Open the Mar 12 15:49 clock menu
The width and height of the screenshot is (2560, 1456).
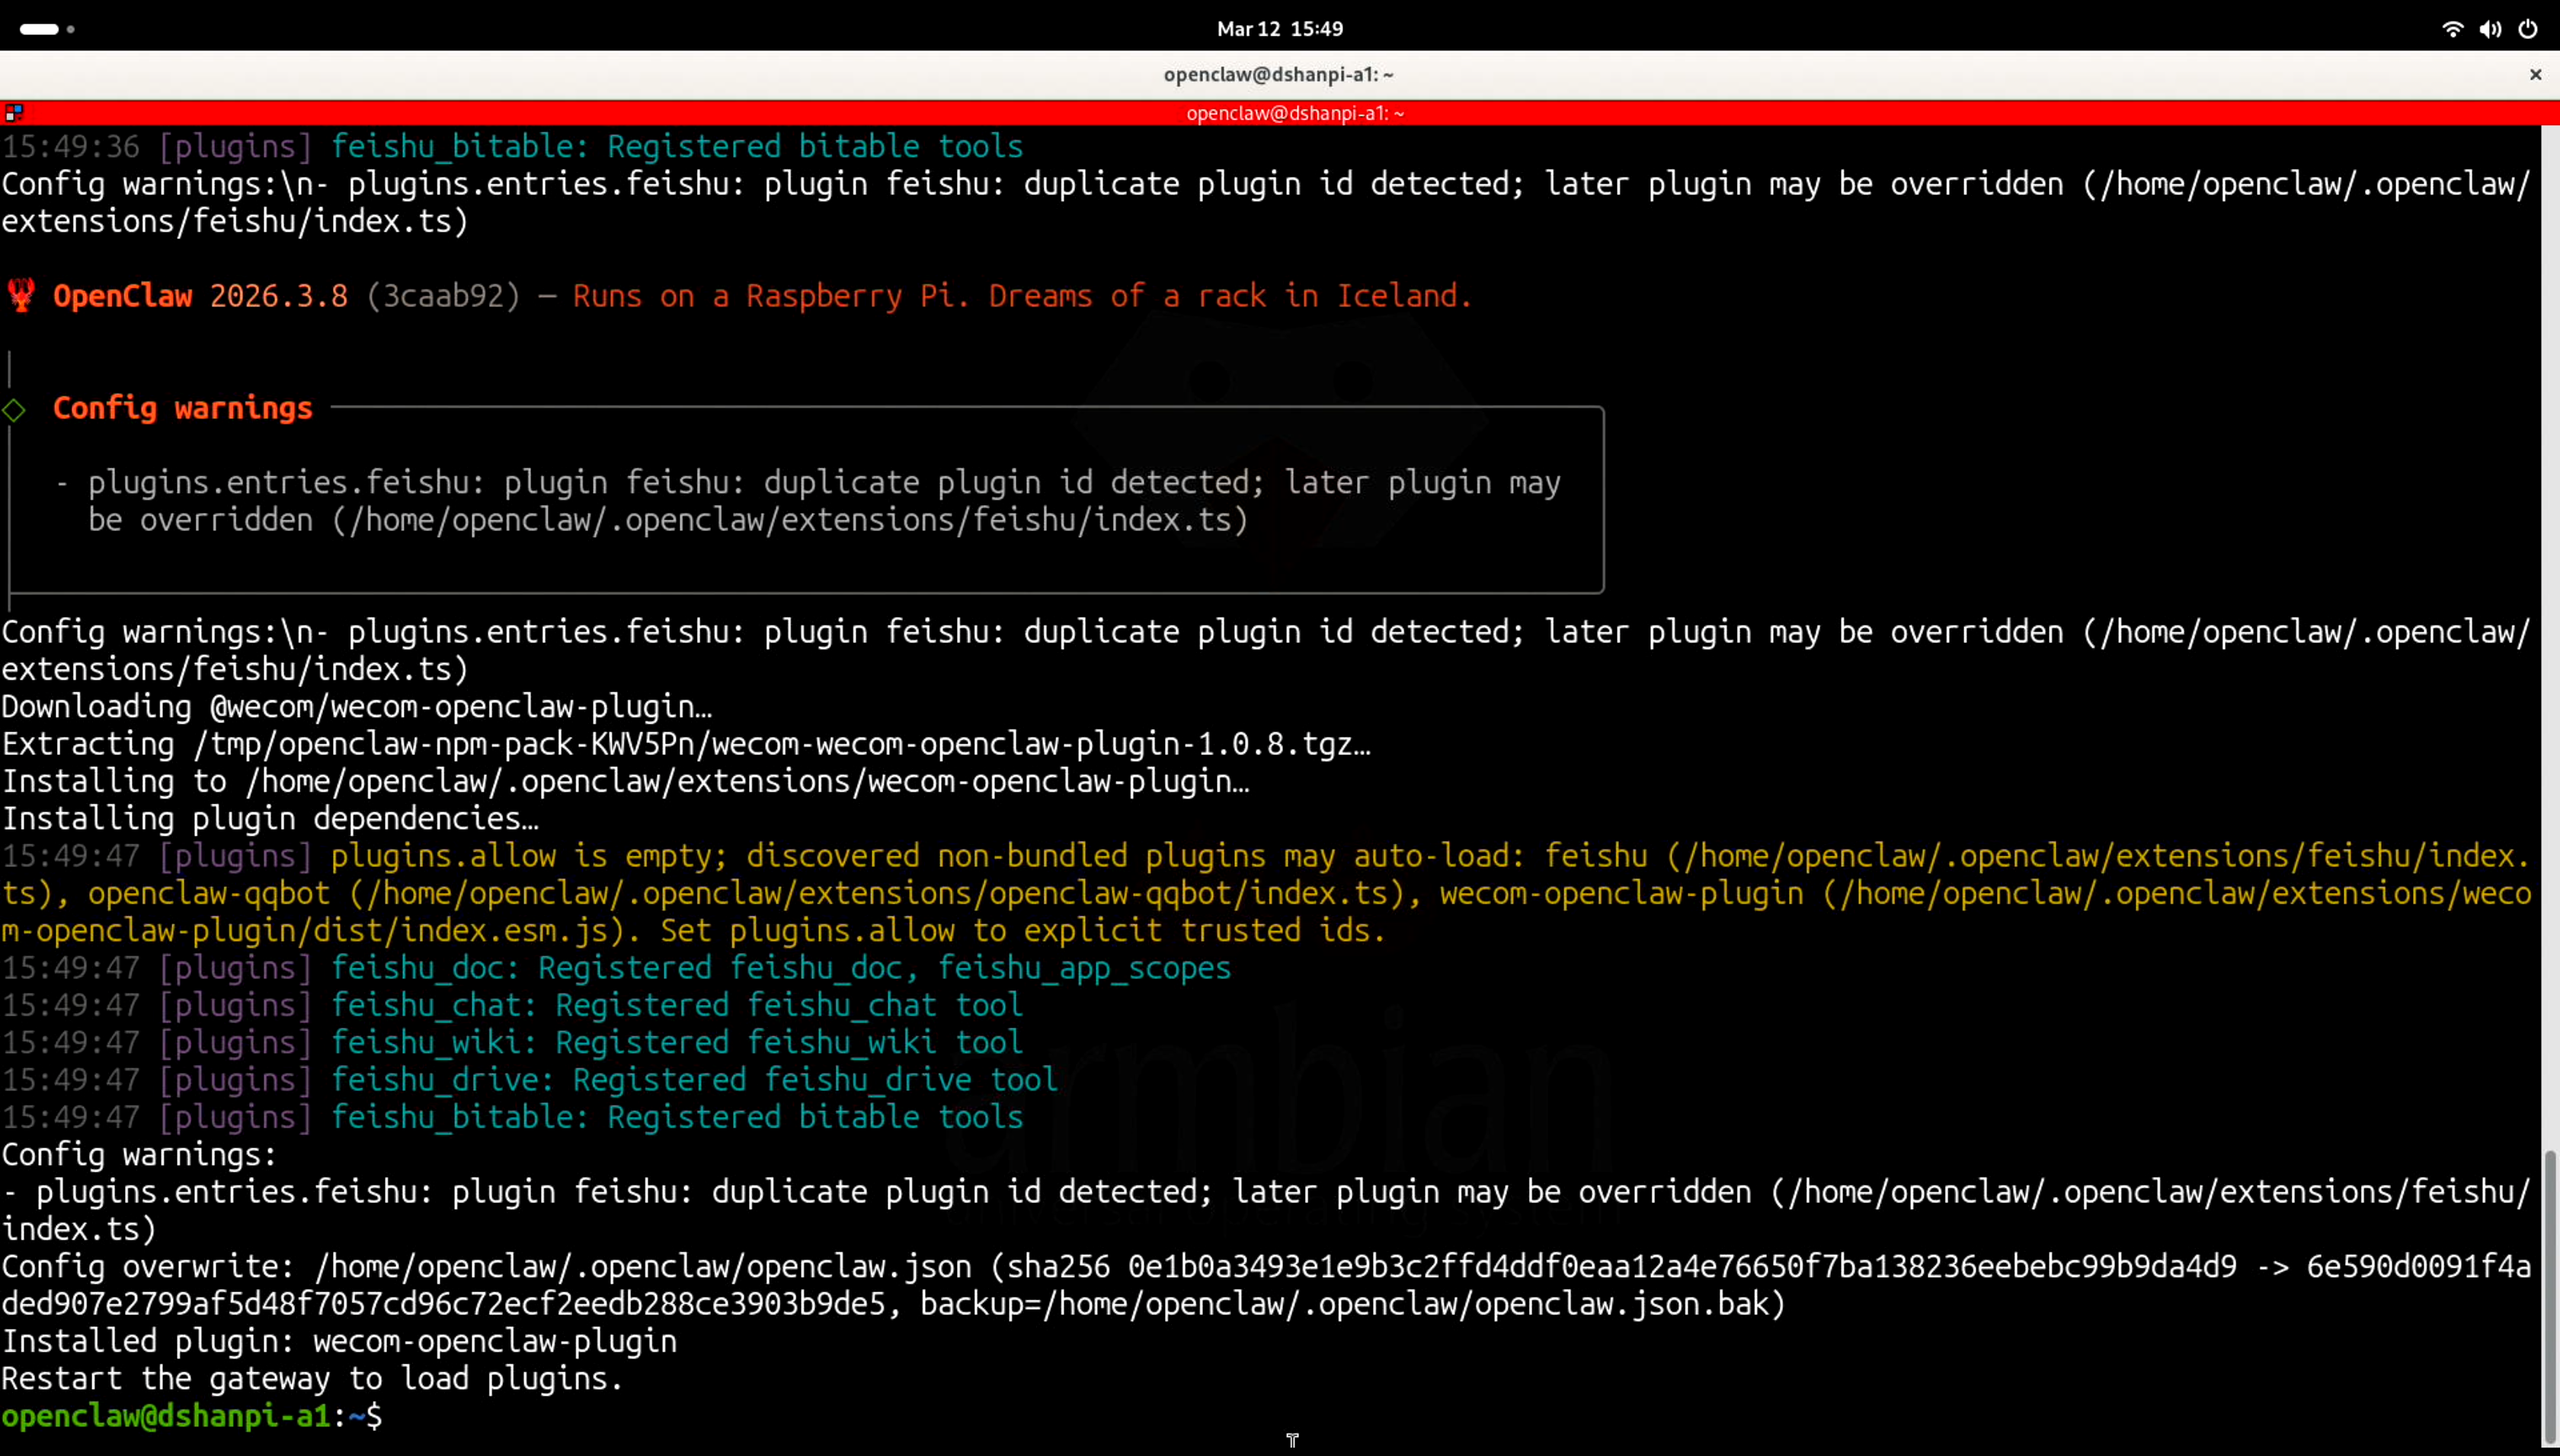click(x=1279, y=29)
